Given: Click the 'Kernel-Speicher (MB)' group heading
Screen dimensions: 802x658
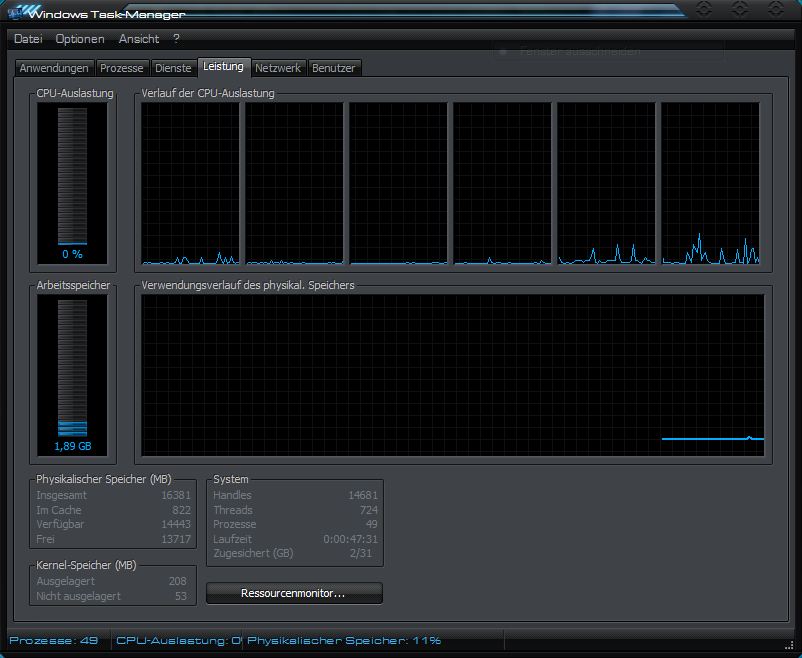Looking at the screenshot, I should pyautogui.click(x=86, y=565).
